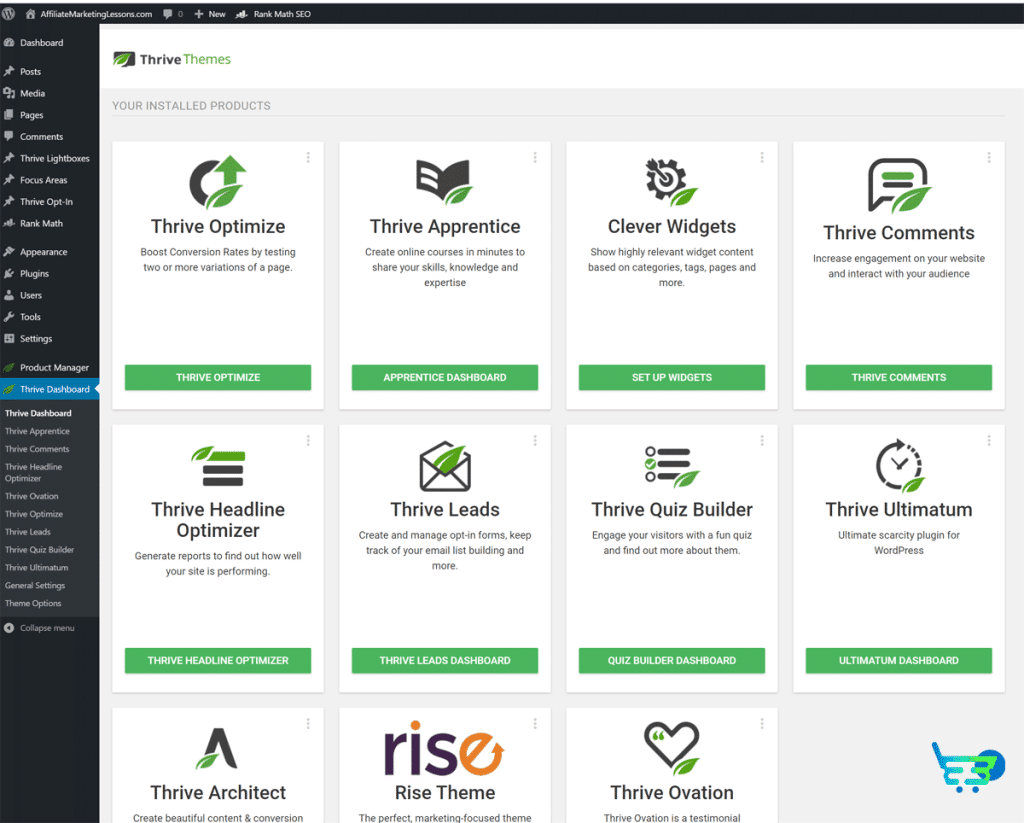Click the Thrive Quiz Builder checklist icon
The width and height of the screenshot is (1024, 823).
coord(671,466)
